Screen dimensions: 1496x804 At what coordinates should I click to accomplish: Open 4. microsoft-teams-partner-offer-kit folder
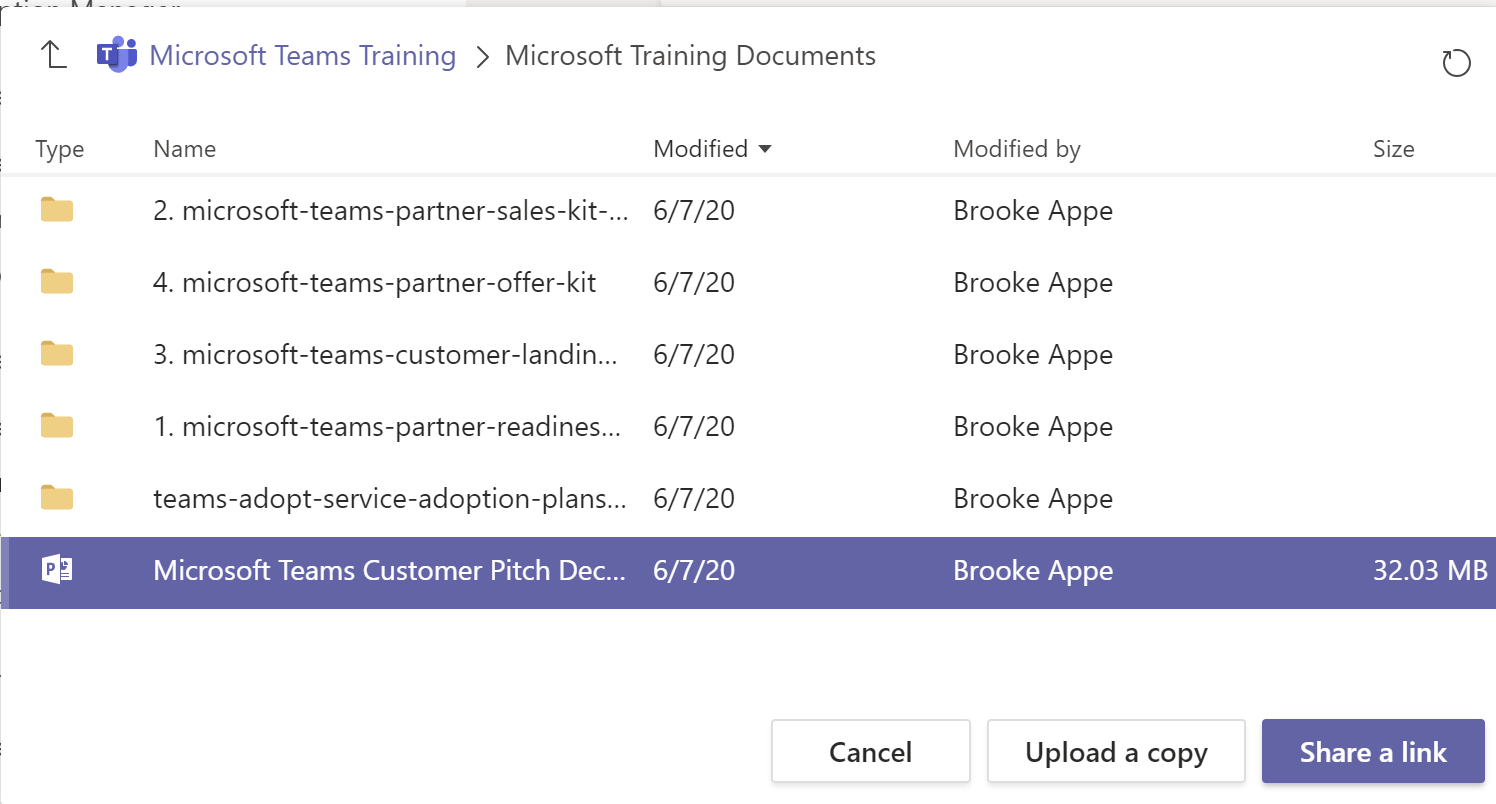[374, 283]
